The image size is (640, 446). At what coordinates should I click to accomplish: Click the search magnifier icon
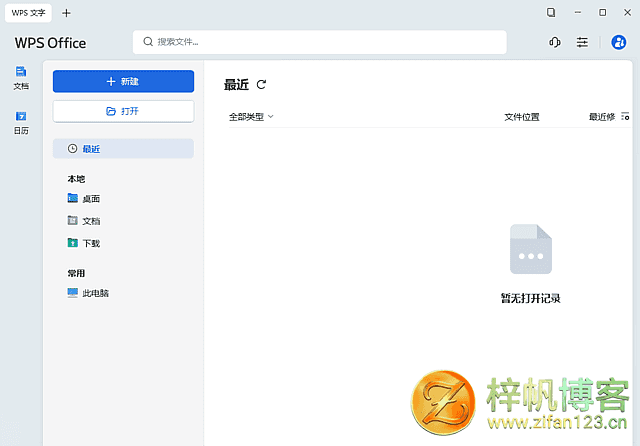pos(148,42)
